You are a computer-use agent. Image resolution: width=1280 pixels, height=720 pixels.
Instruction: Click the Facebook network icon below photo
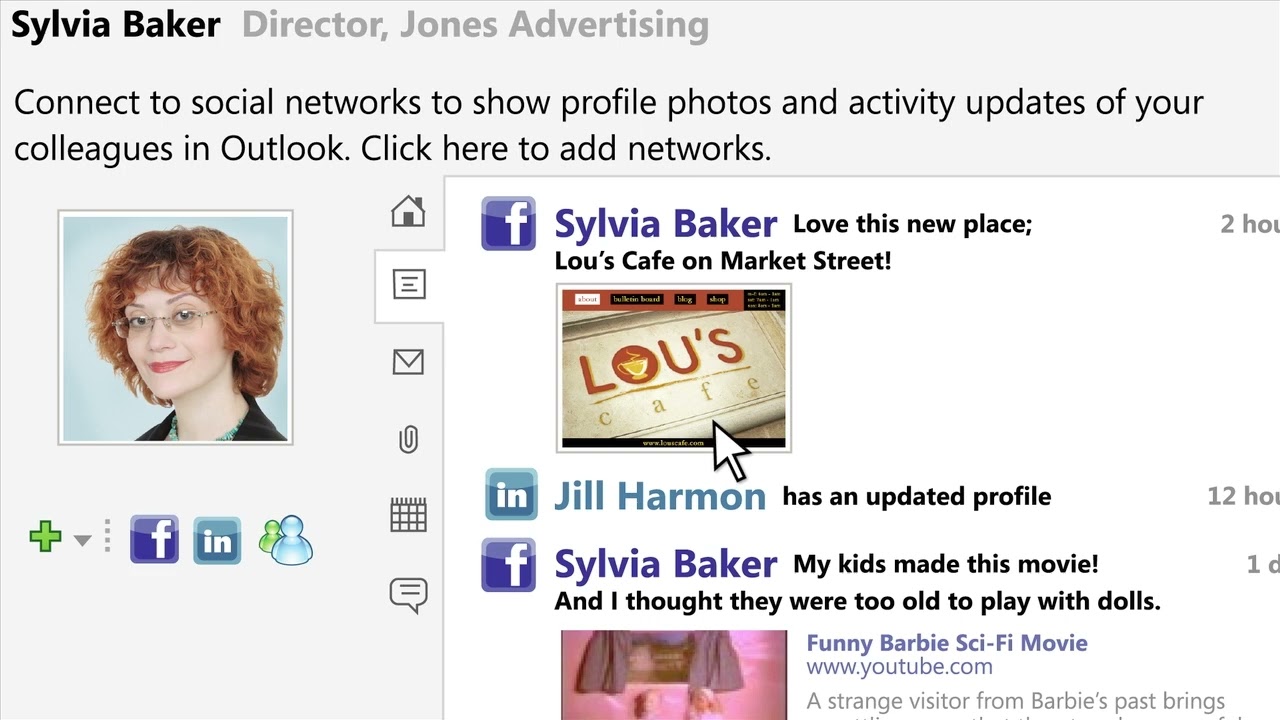click(x=154, y=539)
